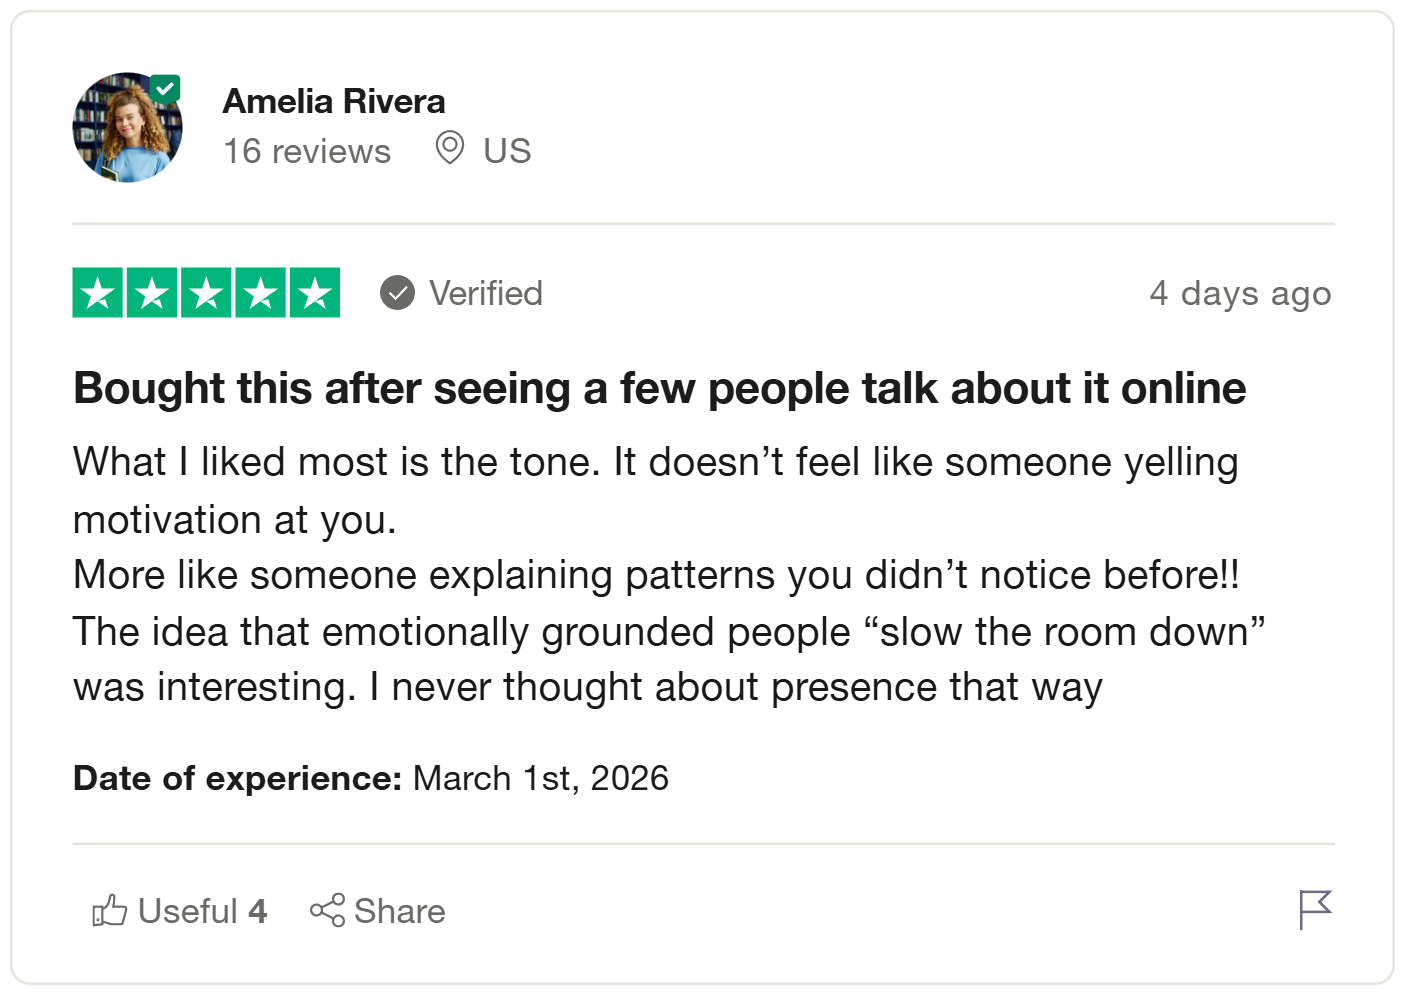
Task: Open the review title 'Bought this after seeing'
Action: pos(659,388)
